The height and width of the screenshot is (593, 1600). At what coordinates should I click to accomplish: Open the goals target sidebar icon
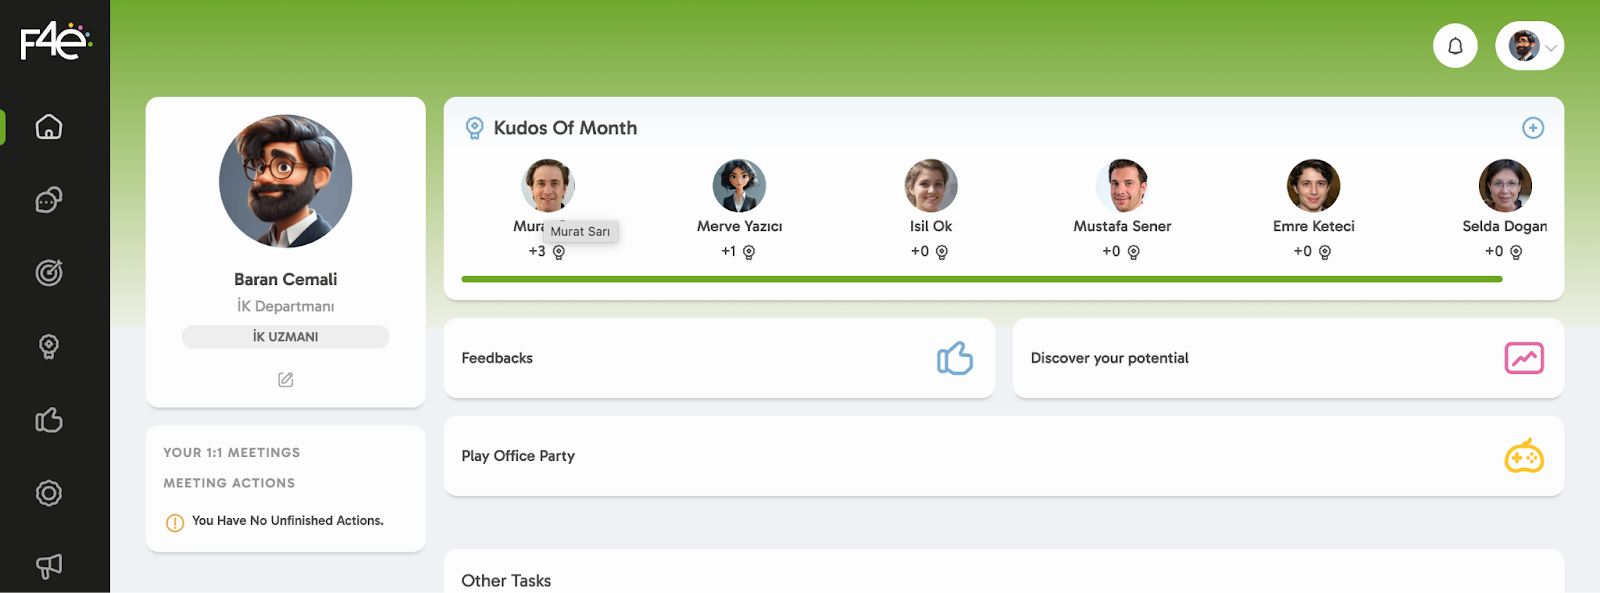pyautogui.click(x=48, y=273)
